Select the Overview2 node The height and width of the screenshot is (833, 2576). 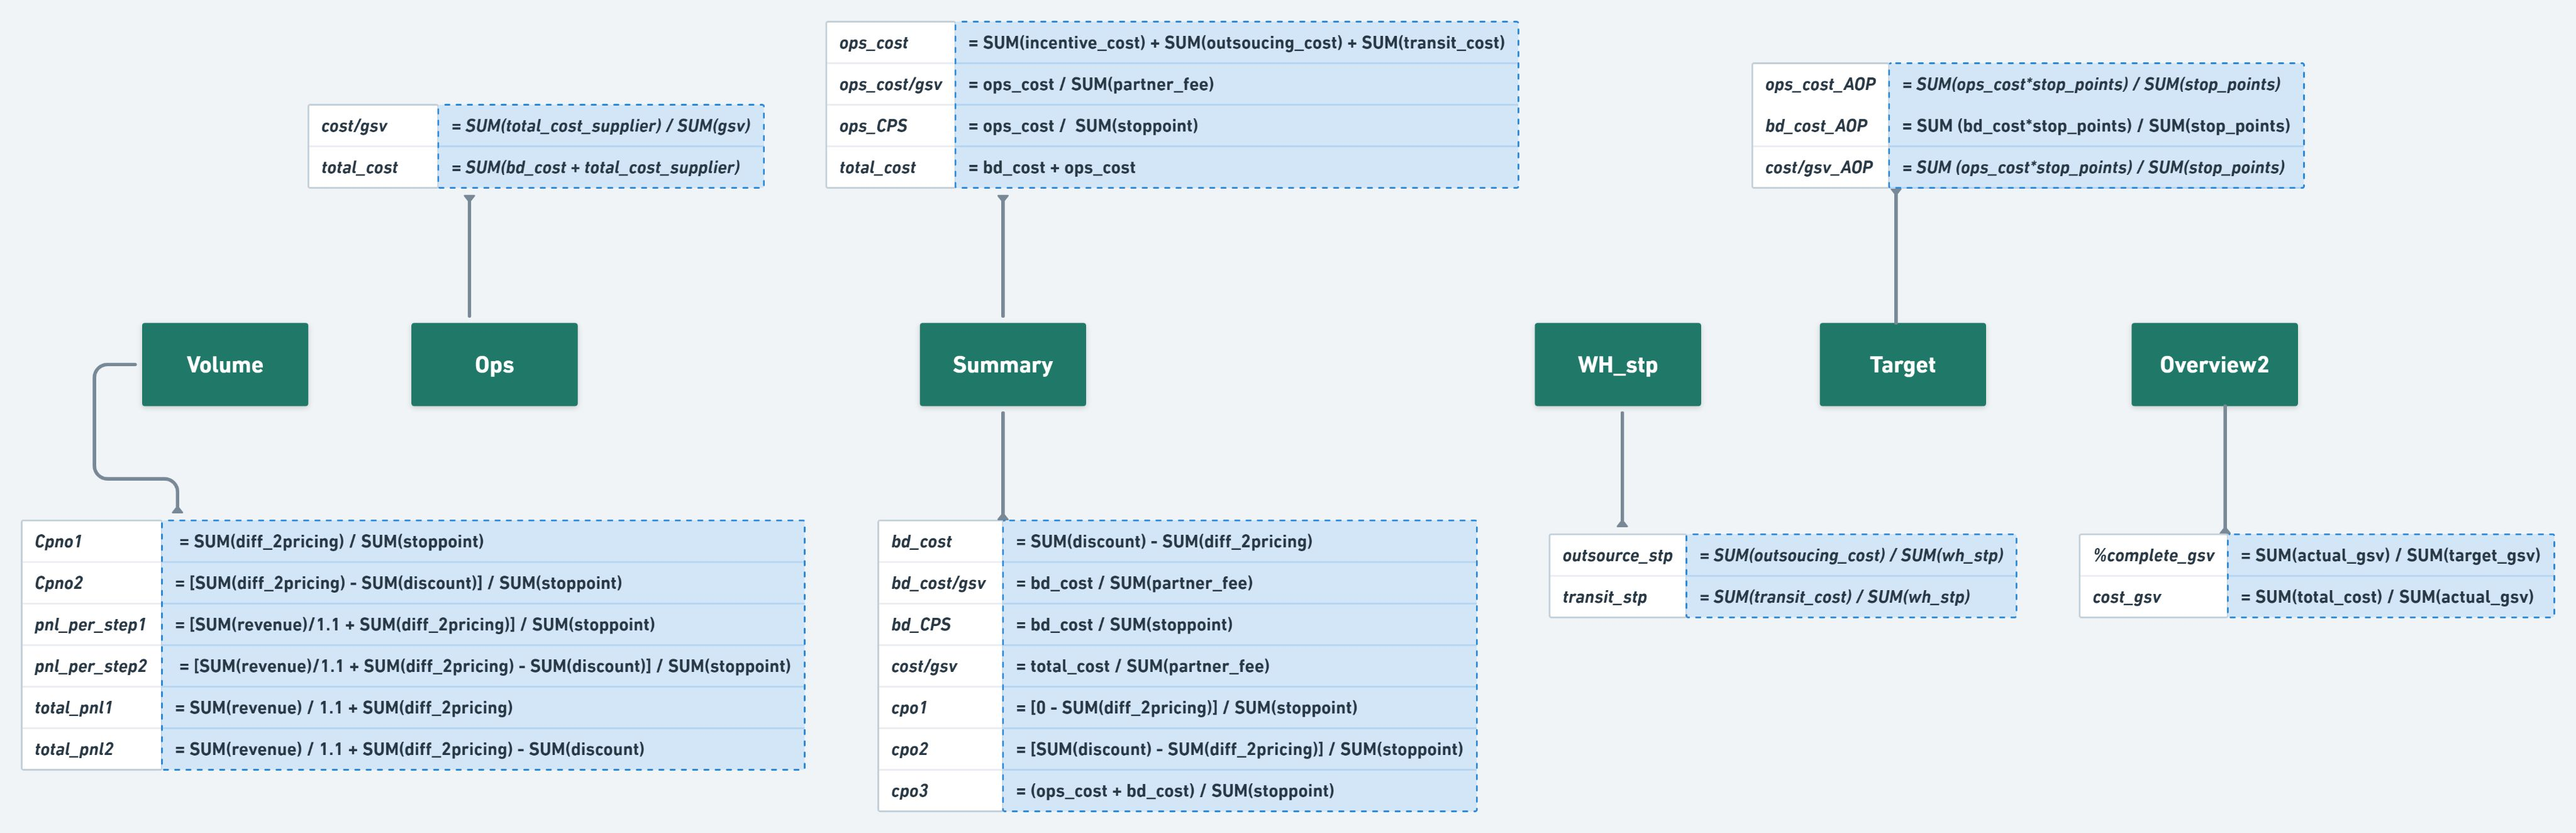point(2213,364)
